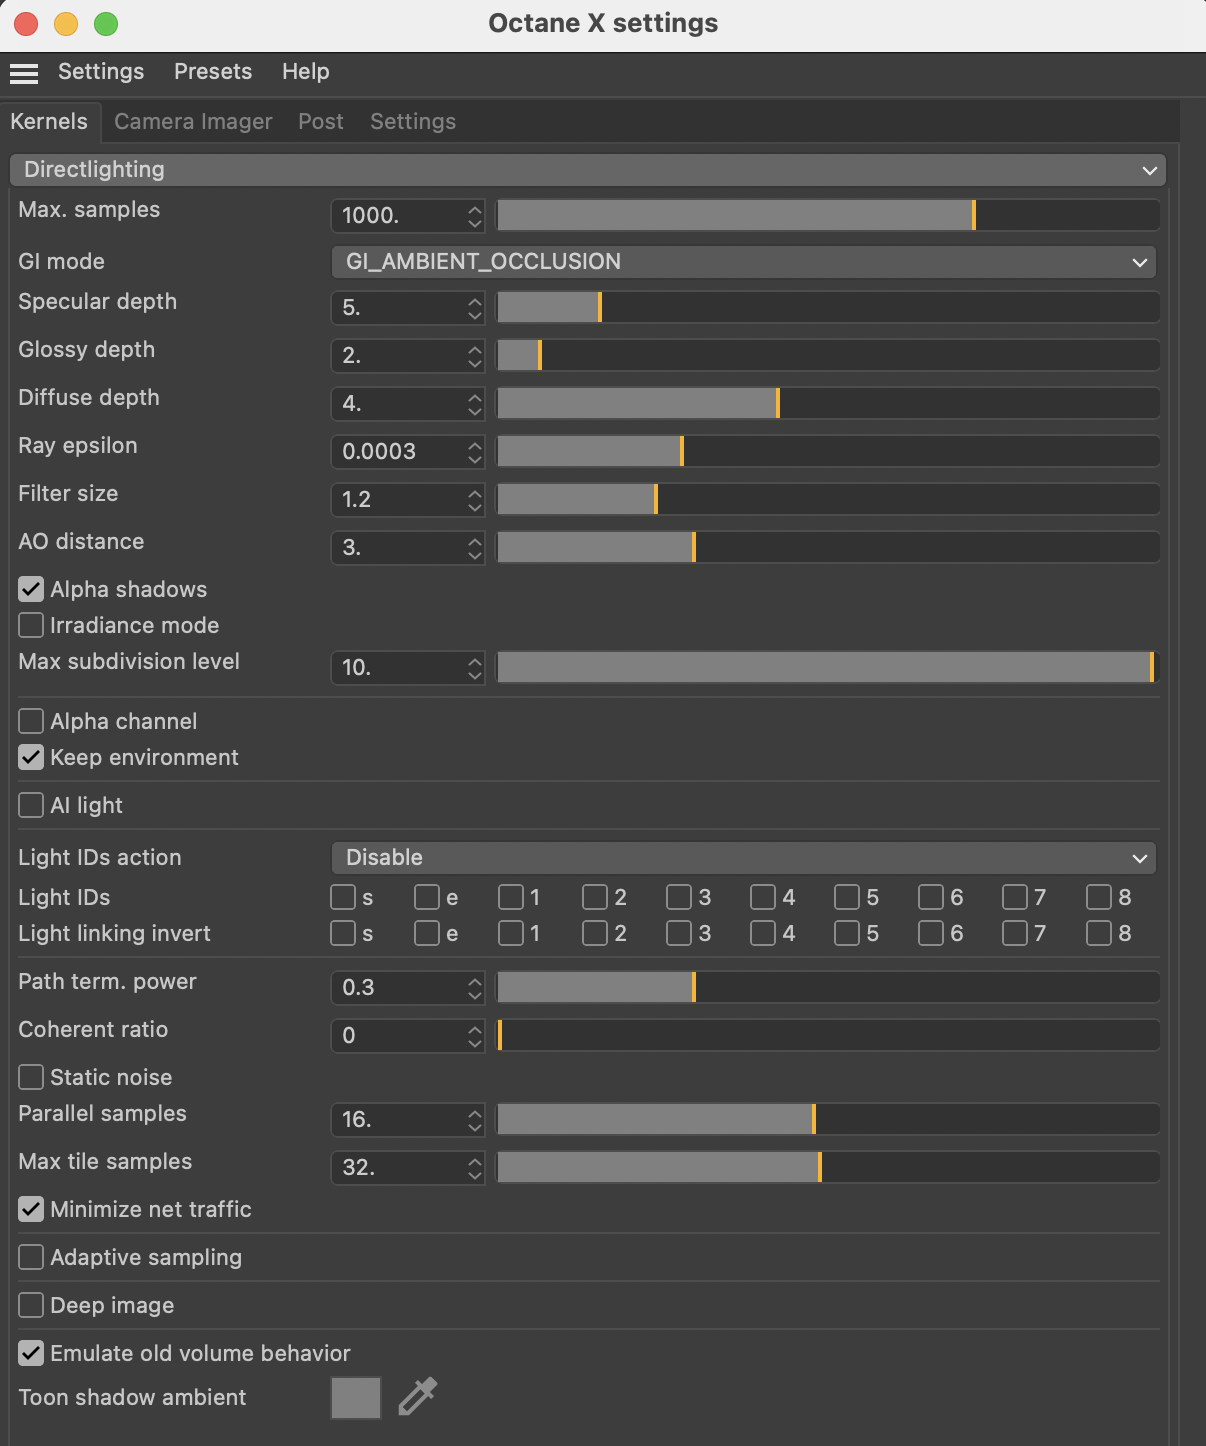Click the Filter size slider
Screen dimensions: 1206x1446
point(828,499)
